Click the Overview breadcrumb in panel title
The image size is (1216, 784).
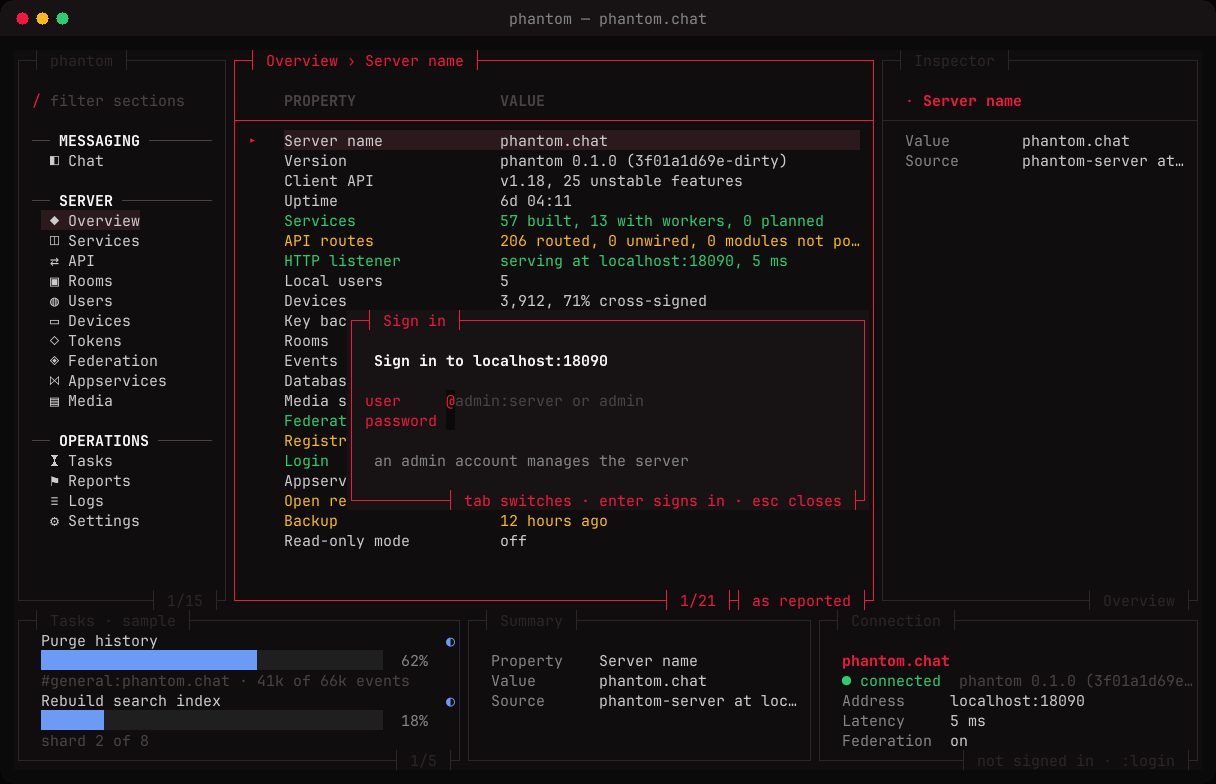pyautogui.click(x=302, y=61)
